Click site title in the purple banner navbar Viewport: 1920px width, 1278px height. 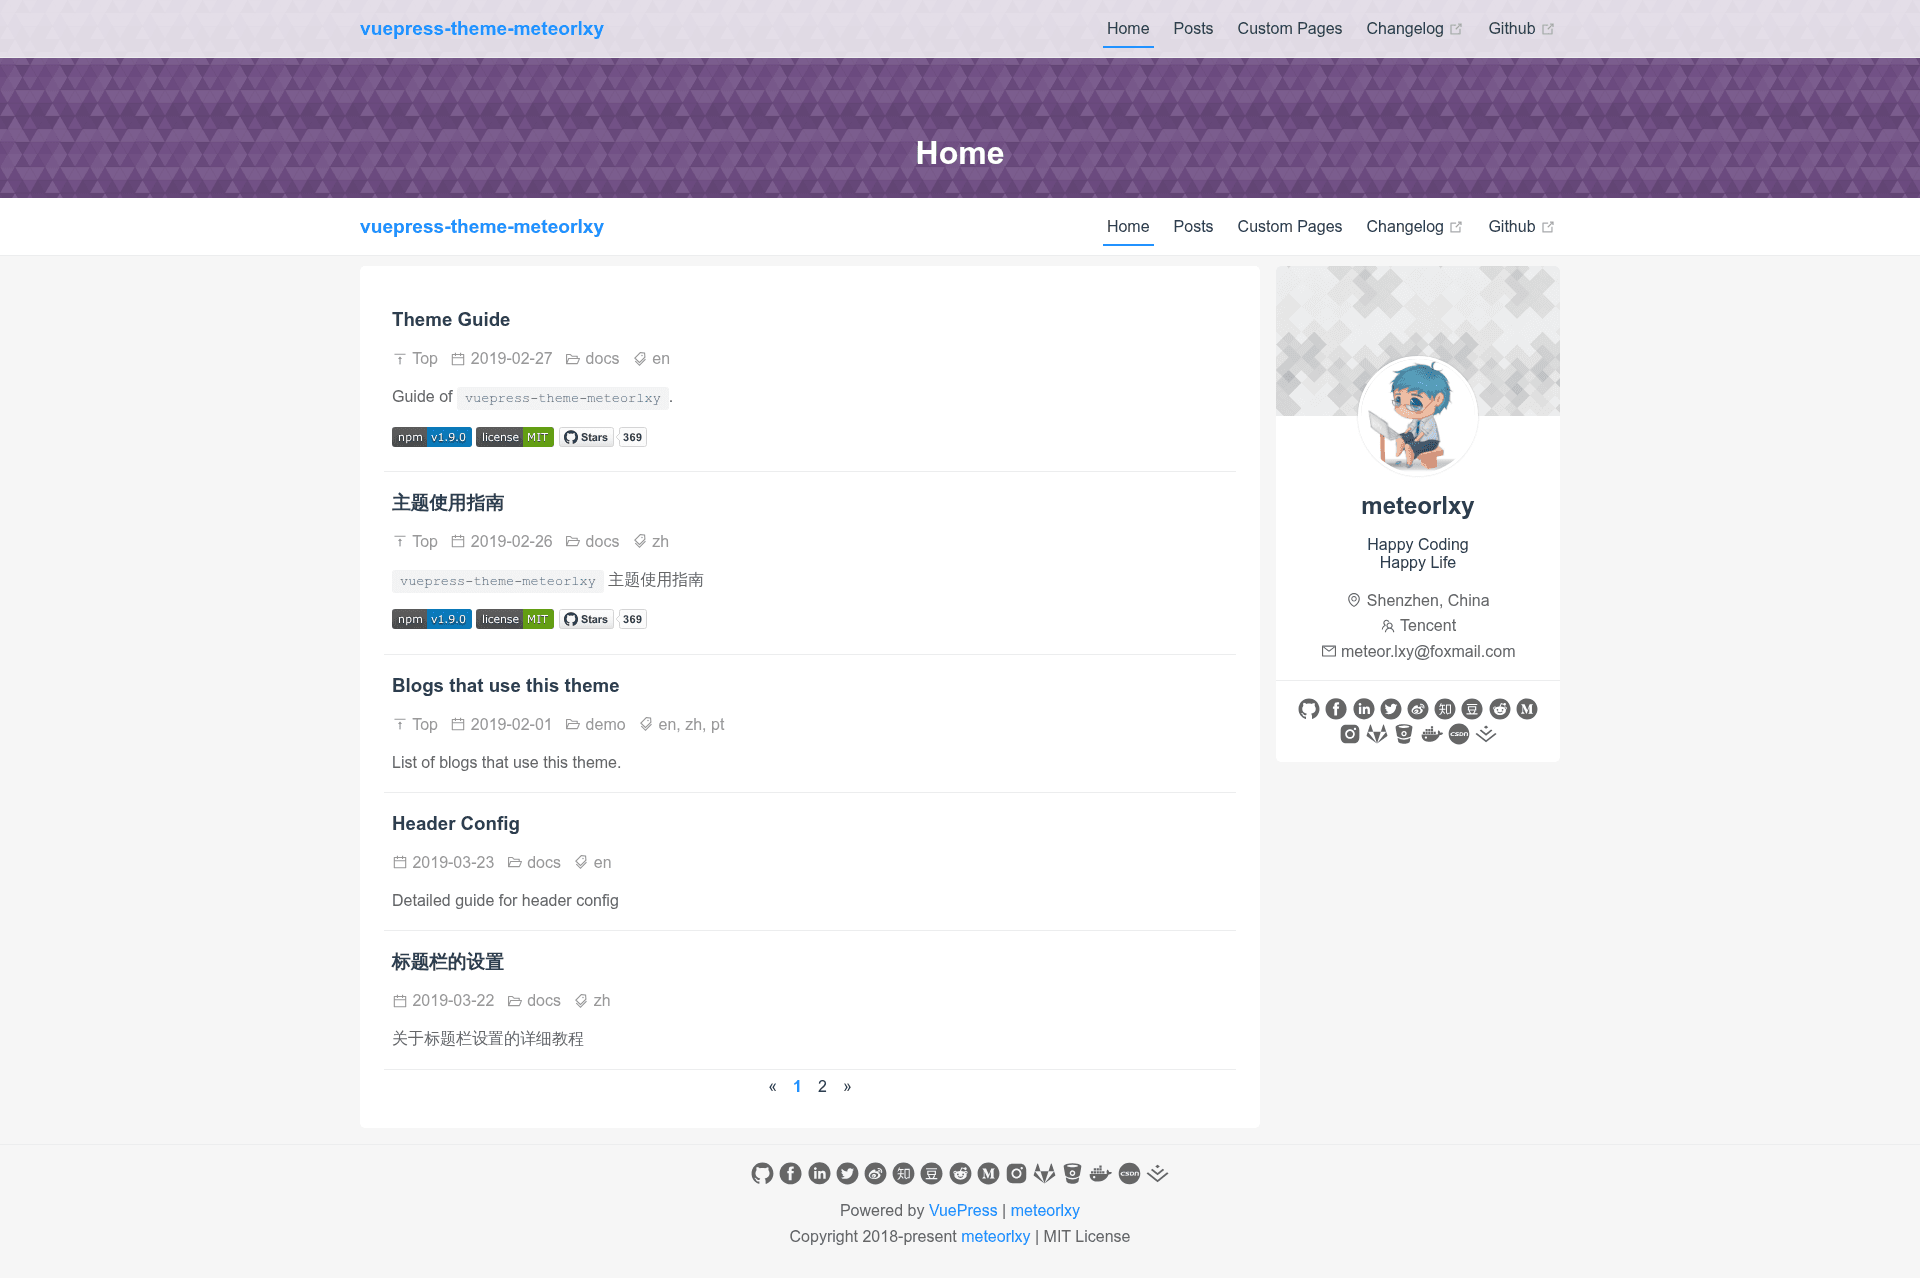[x=482, y=29]
